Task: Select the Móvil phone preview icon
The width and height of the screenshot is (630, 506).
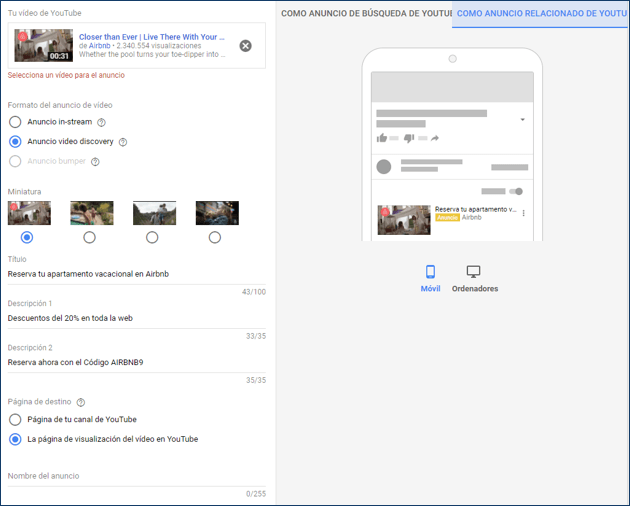Action: coord(430,272)
